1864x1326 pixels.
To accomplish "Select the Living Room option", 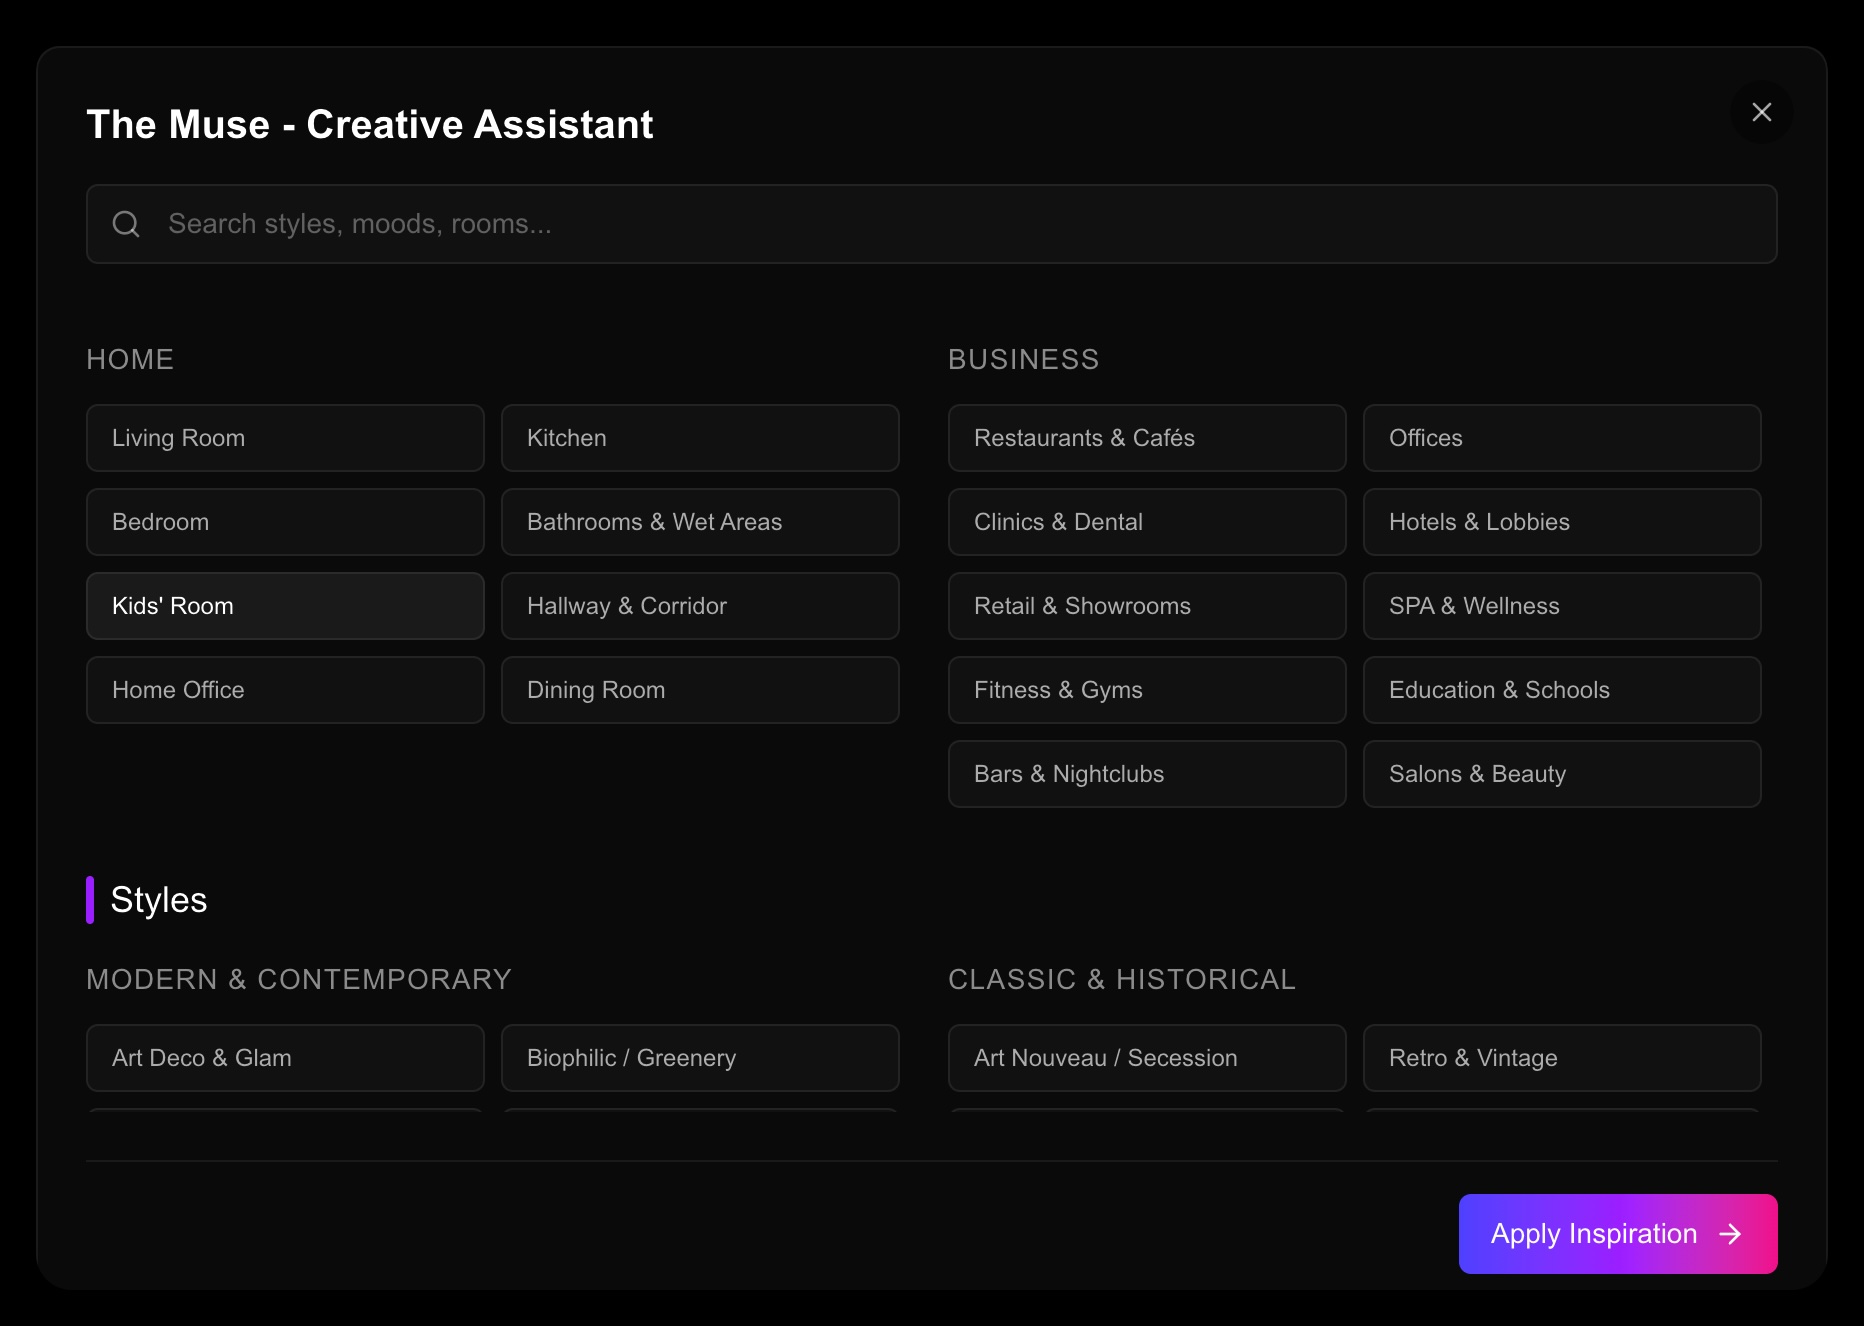I will point(285,438).
